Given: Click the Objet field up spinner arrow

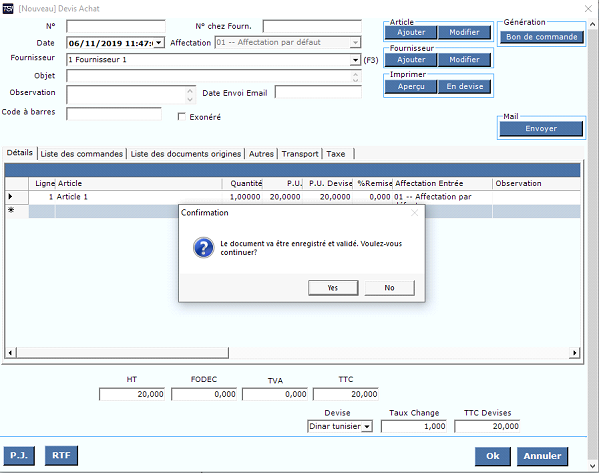Looking at the screenshot, I should click(355, 73).
